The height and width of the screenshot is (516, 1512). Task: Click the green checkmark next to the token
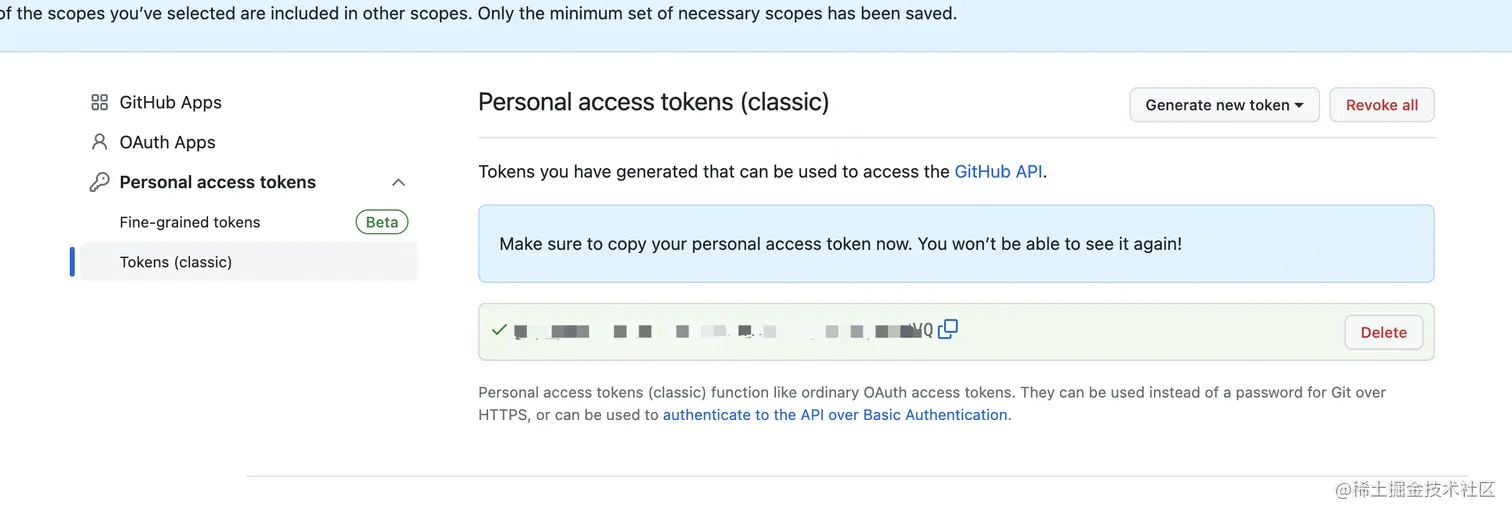click(499, 329)
